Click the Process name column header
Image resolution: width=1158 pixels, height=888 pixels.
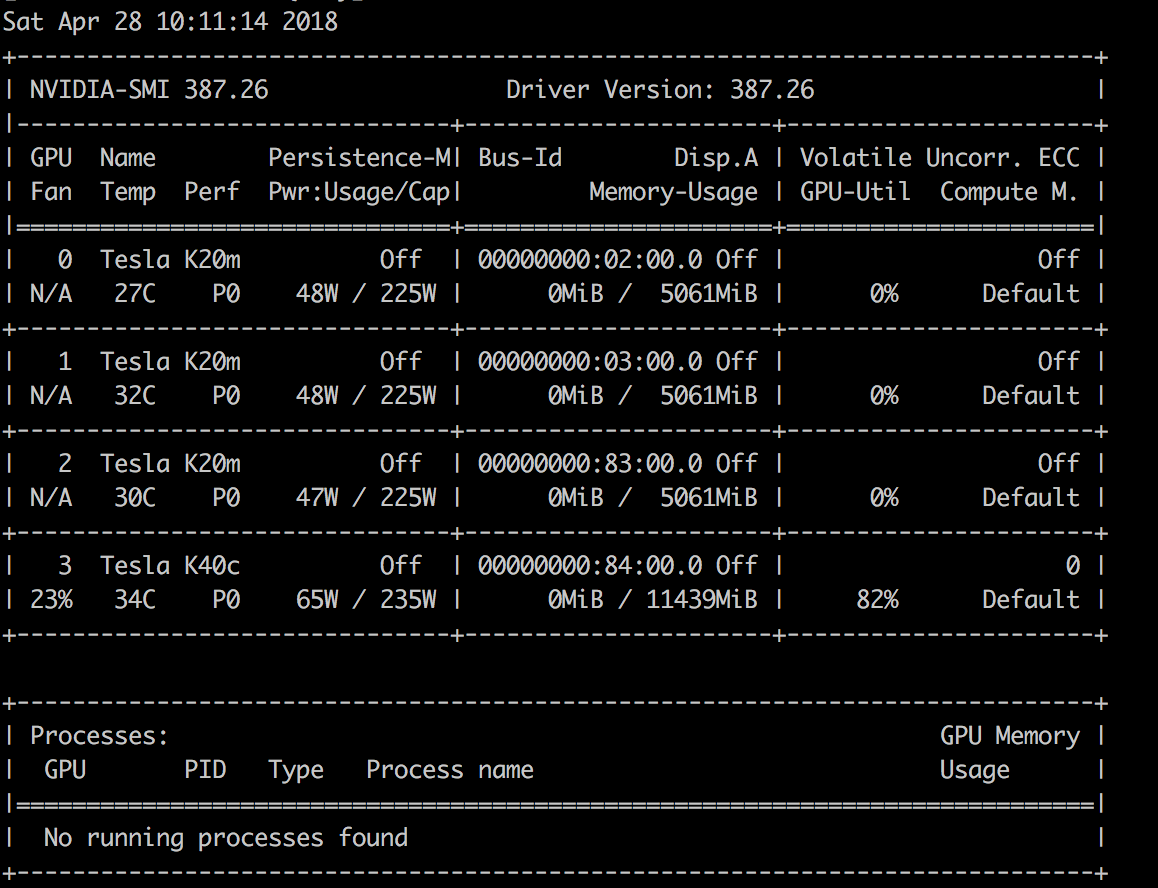450,770
